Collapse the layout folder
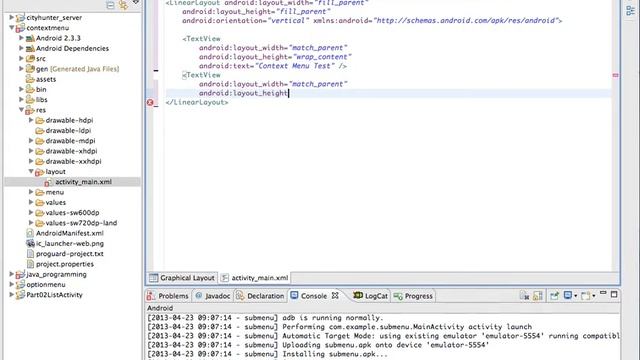The height and width of the screenshot is (360, 640). (x=31, y=171)
